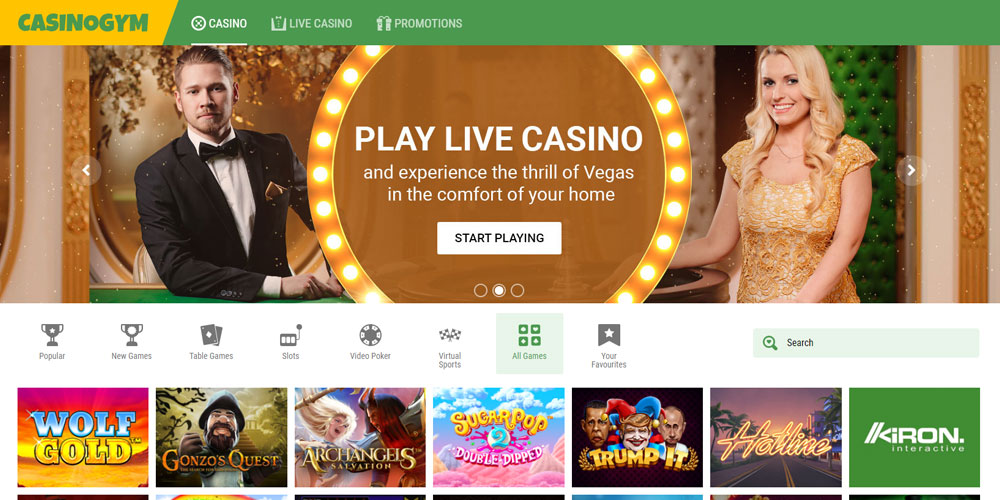Open the Video Poker chip icon
1000x500 pixels.
coord(370,335)
